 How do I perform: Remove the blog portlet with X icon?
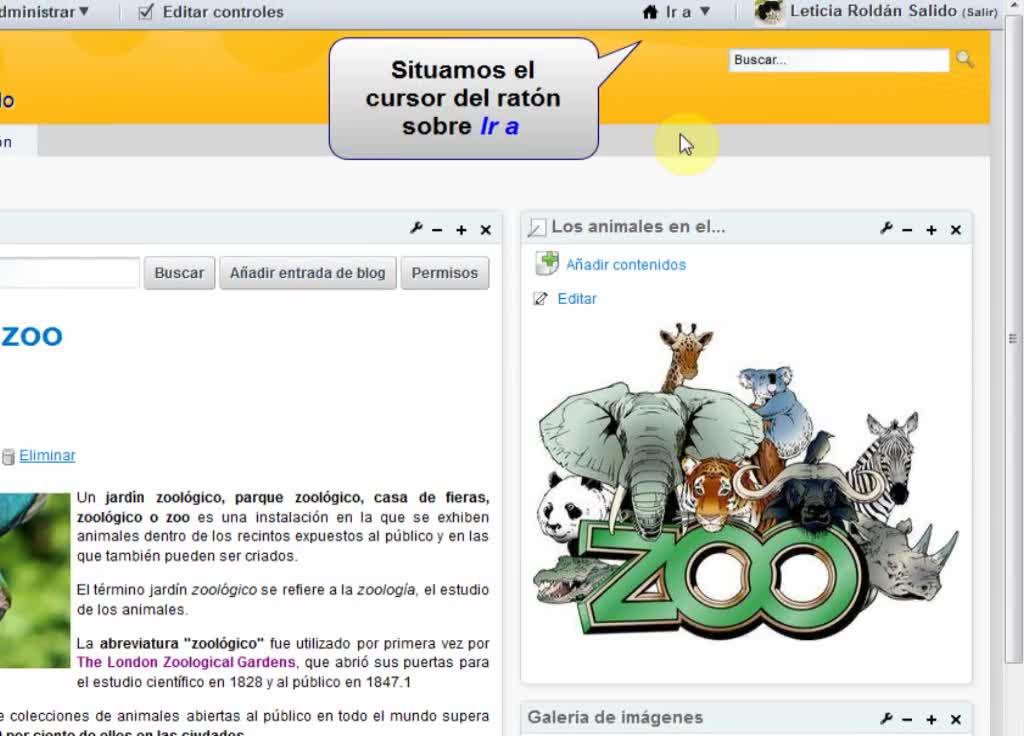pos(485,230)
